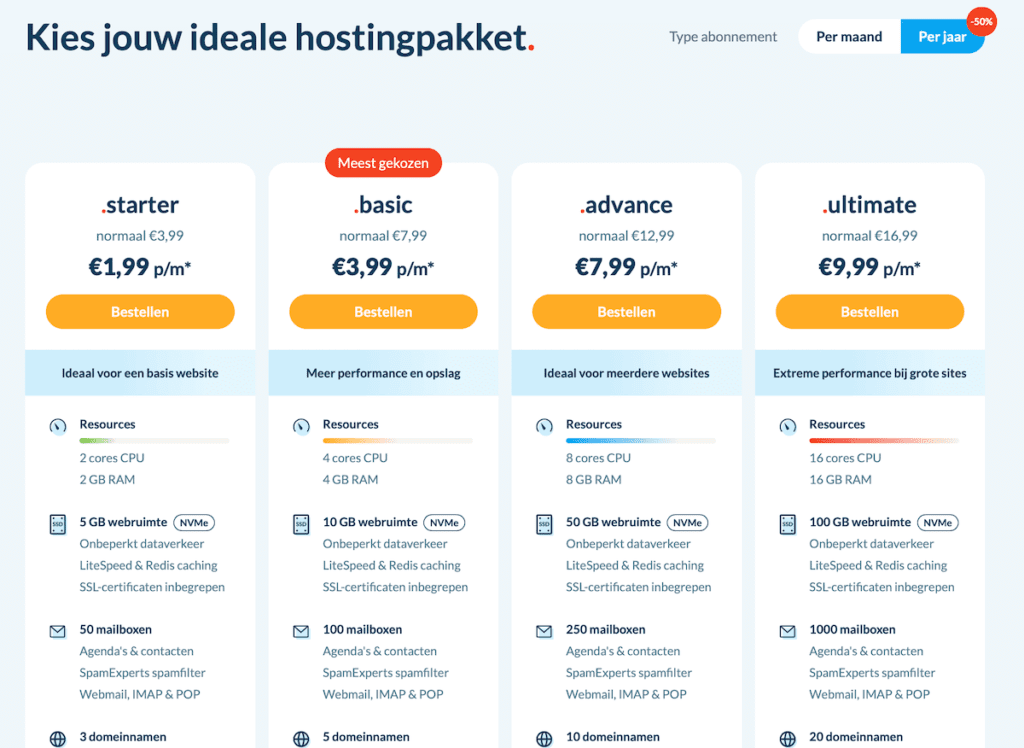Screen dimensions: 1024x748
Task: Click the mail envelope icon in the .advance column
Action: (544, 630)
